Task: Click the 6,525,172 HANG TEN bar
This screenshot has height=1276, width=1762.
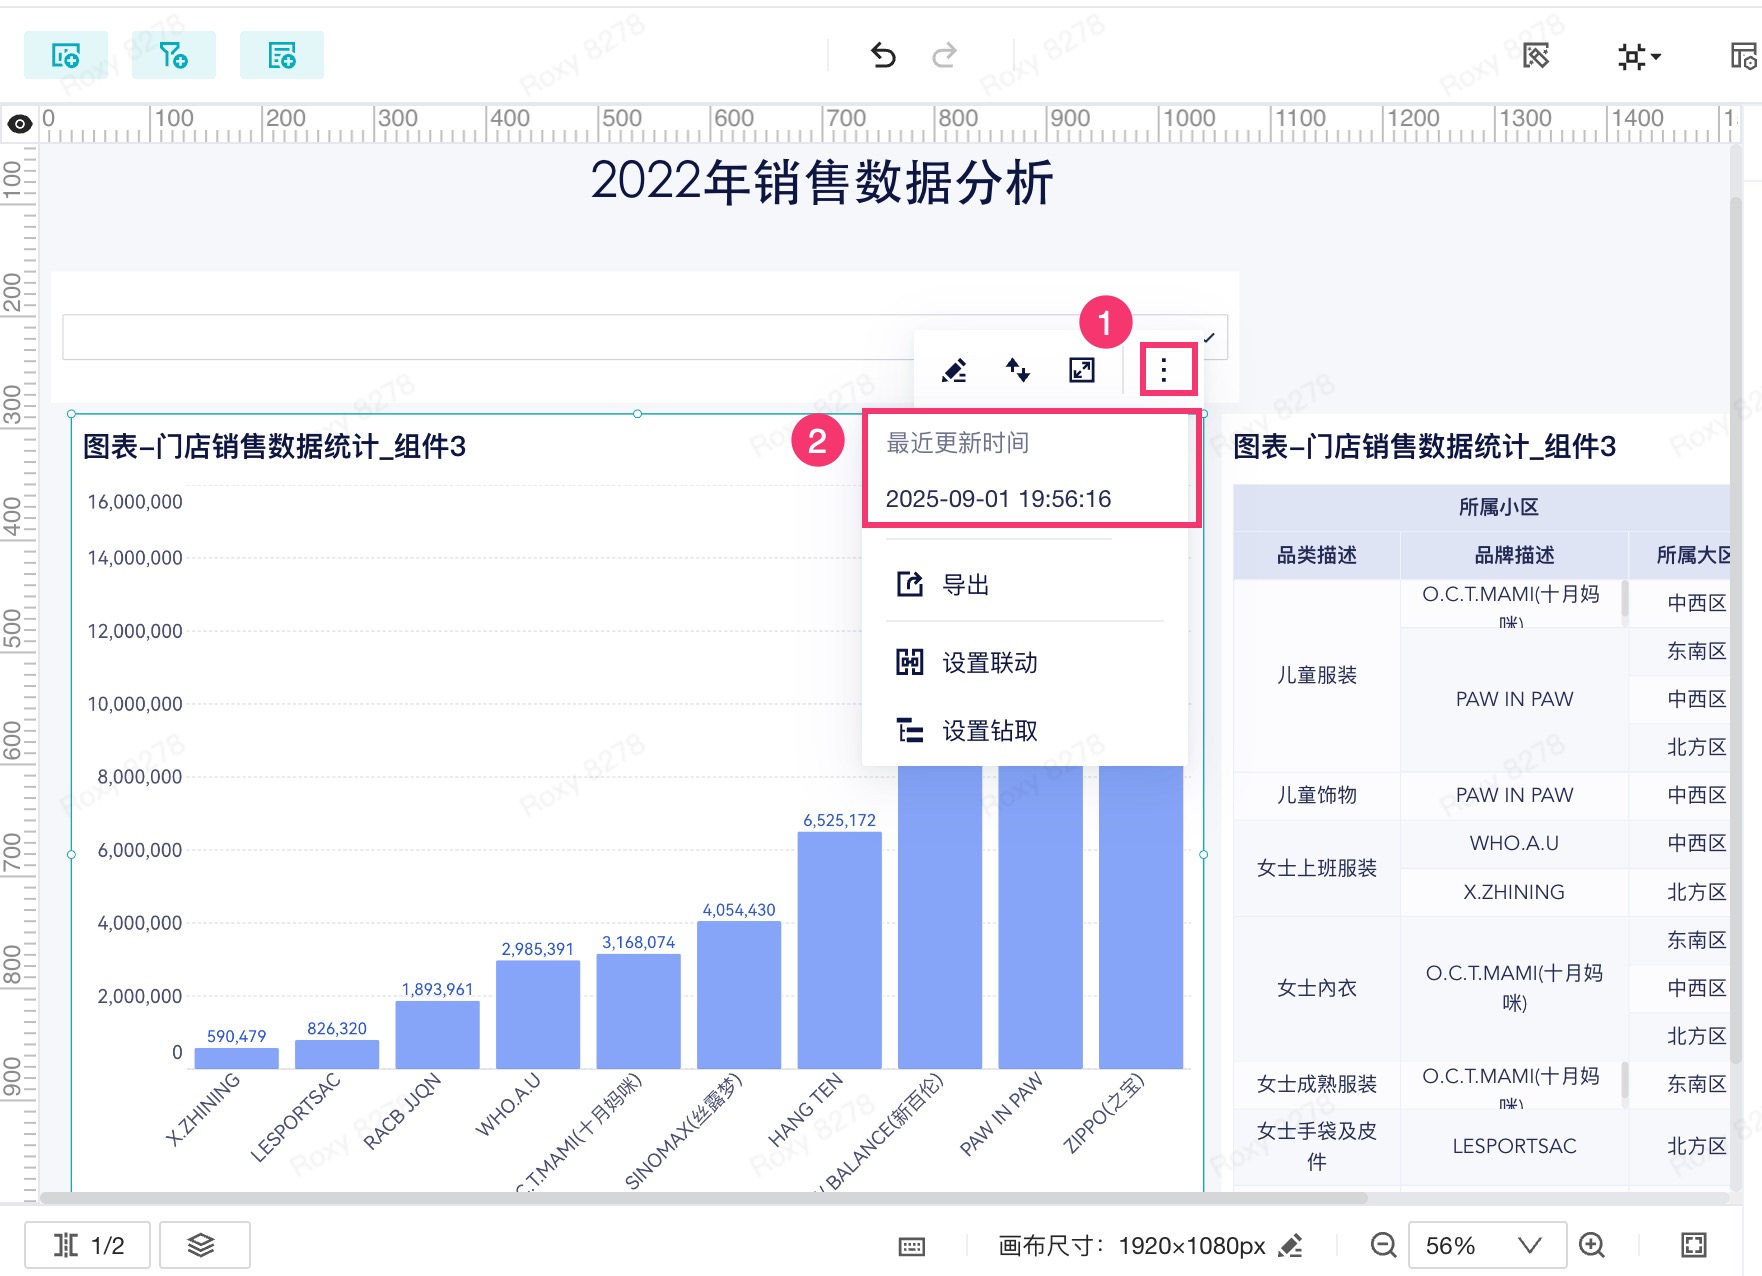Action: (x=839, y=950)
